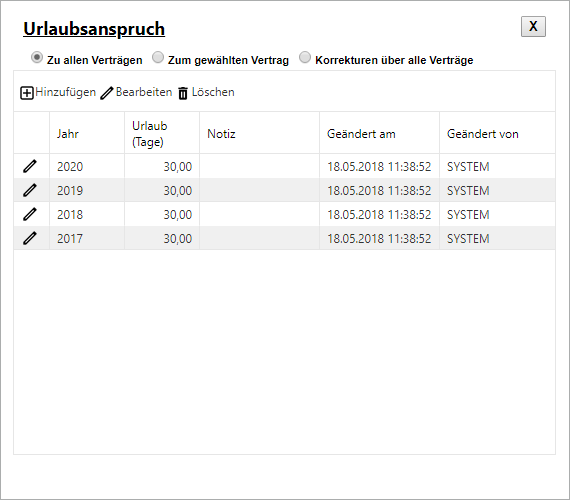The image size is (570, 500).
Task: Click SYSTEM in the 2020 row
Action: 468,167
